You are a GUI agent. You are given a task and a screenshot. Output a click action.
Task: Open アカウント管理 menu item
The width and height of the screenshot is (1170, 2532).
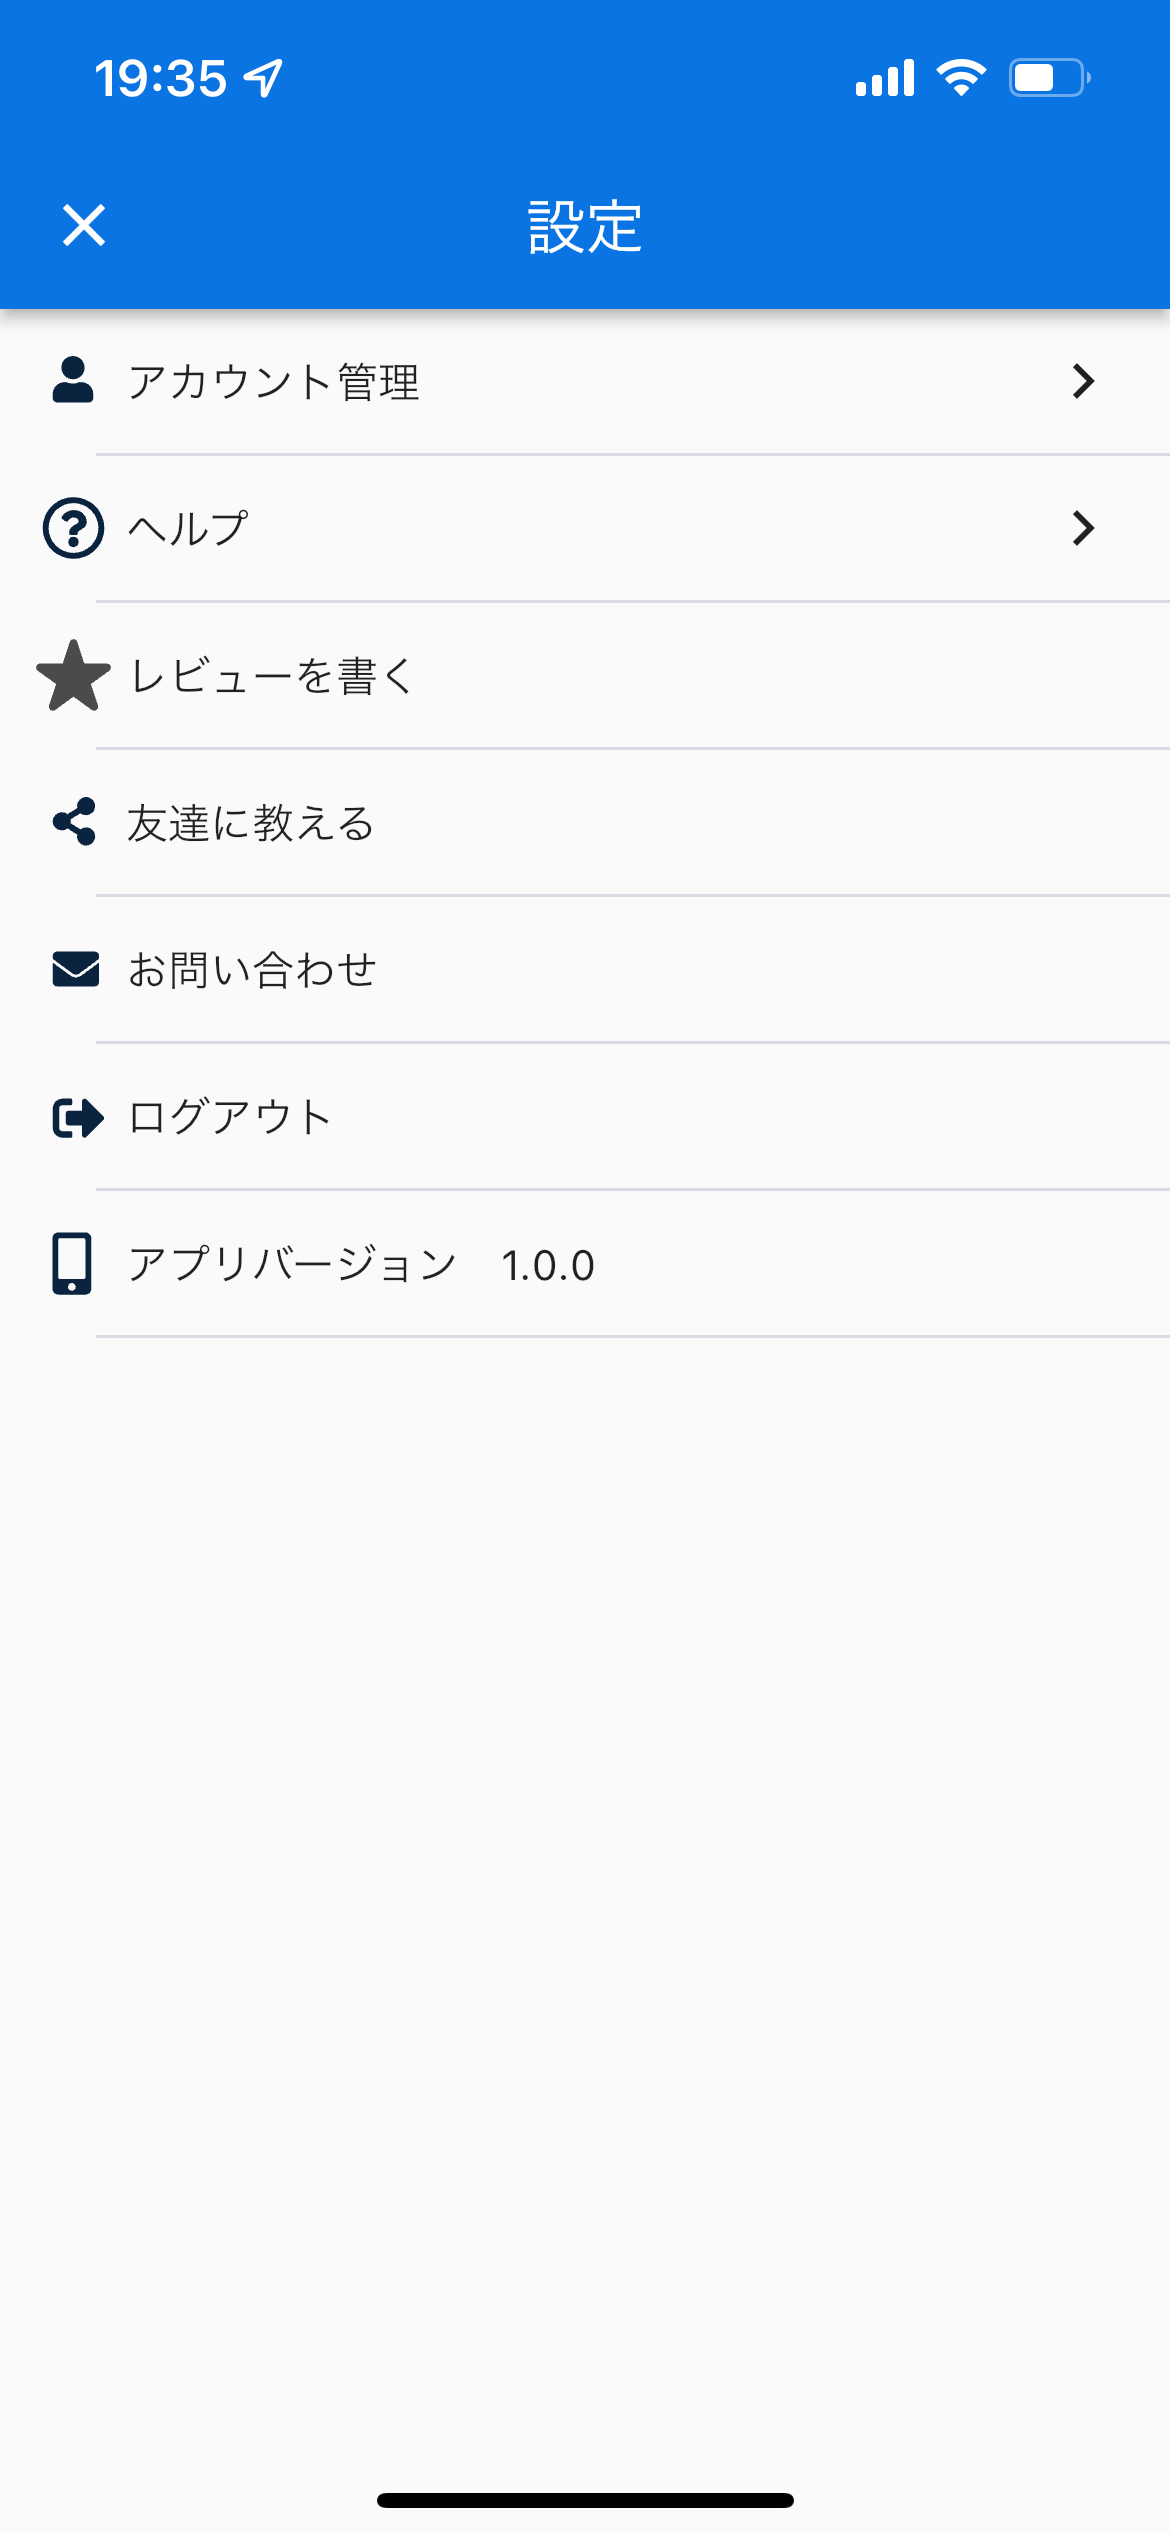point(274,382)
